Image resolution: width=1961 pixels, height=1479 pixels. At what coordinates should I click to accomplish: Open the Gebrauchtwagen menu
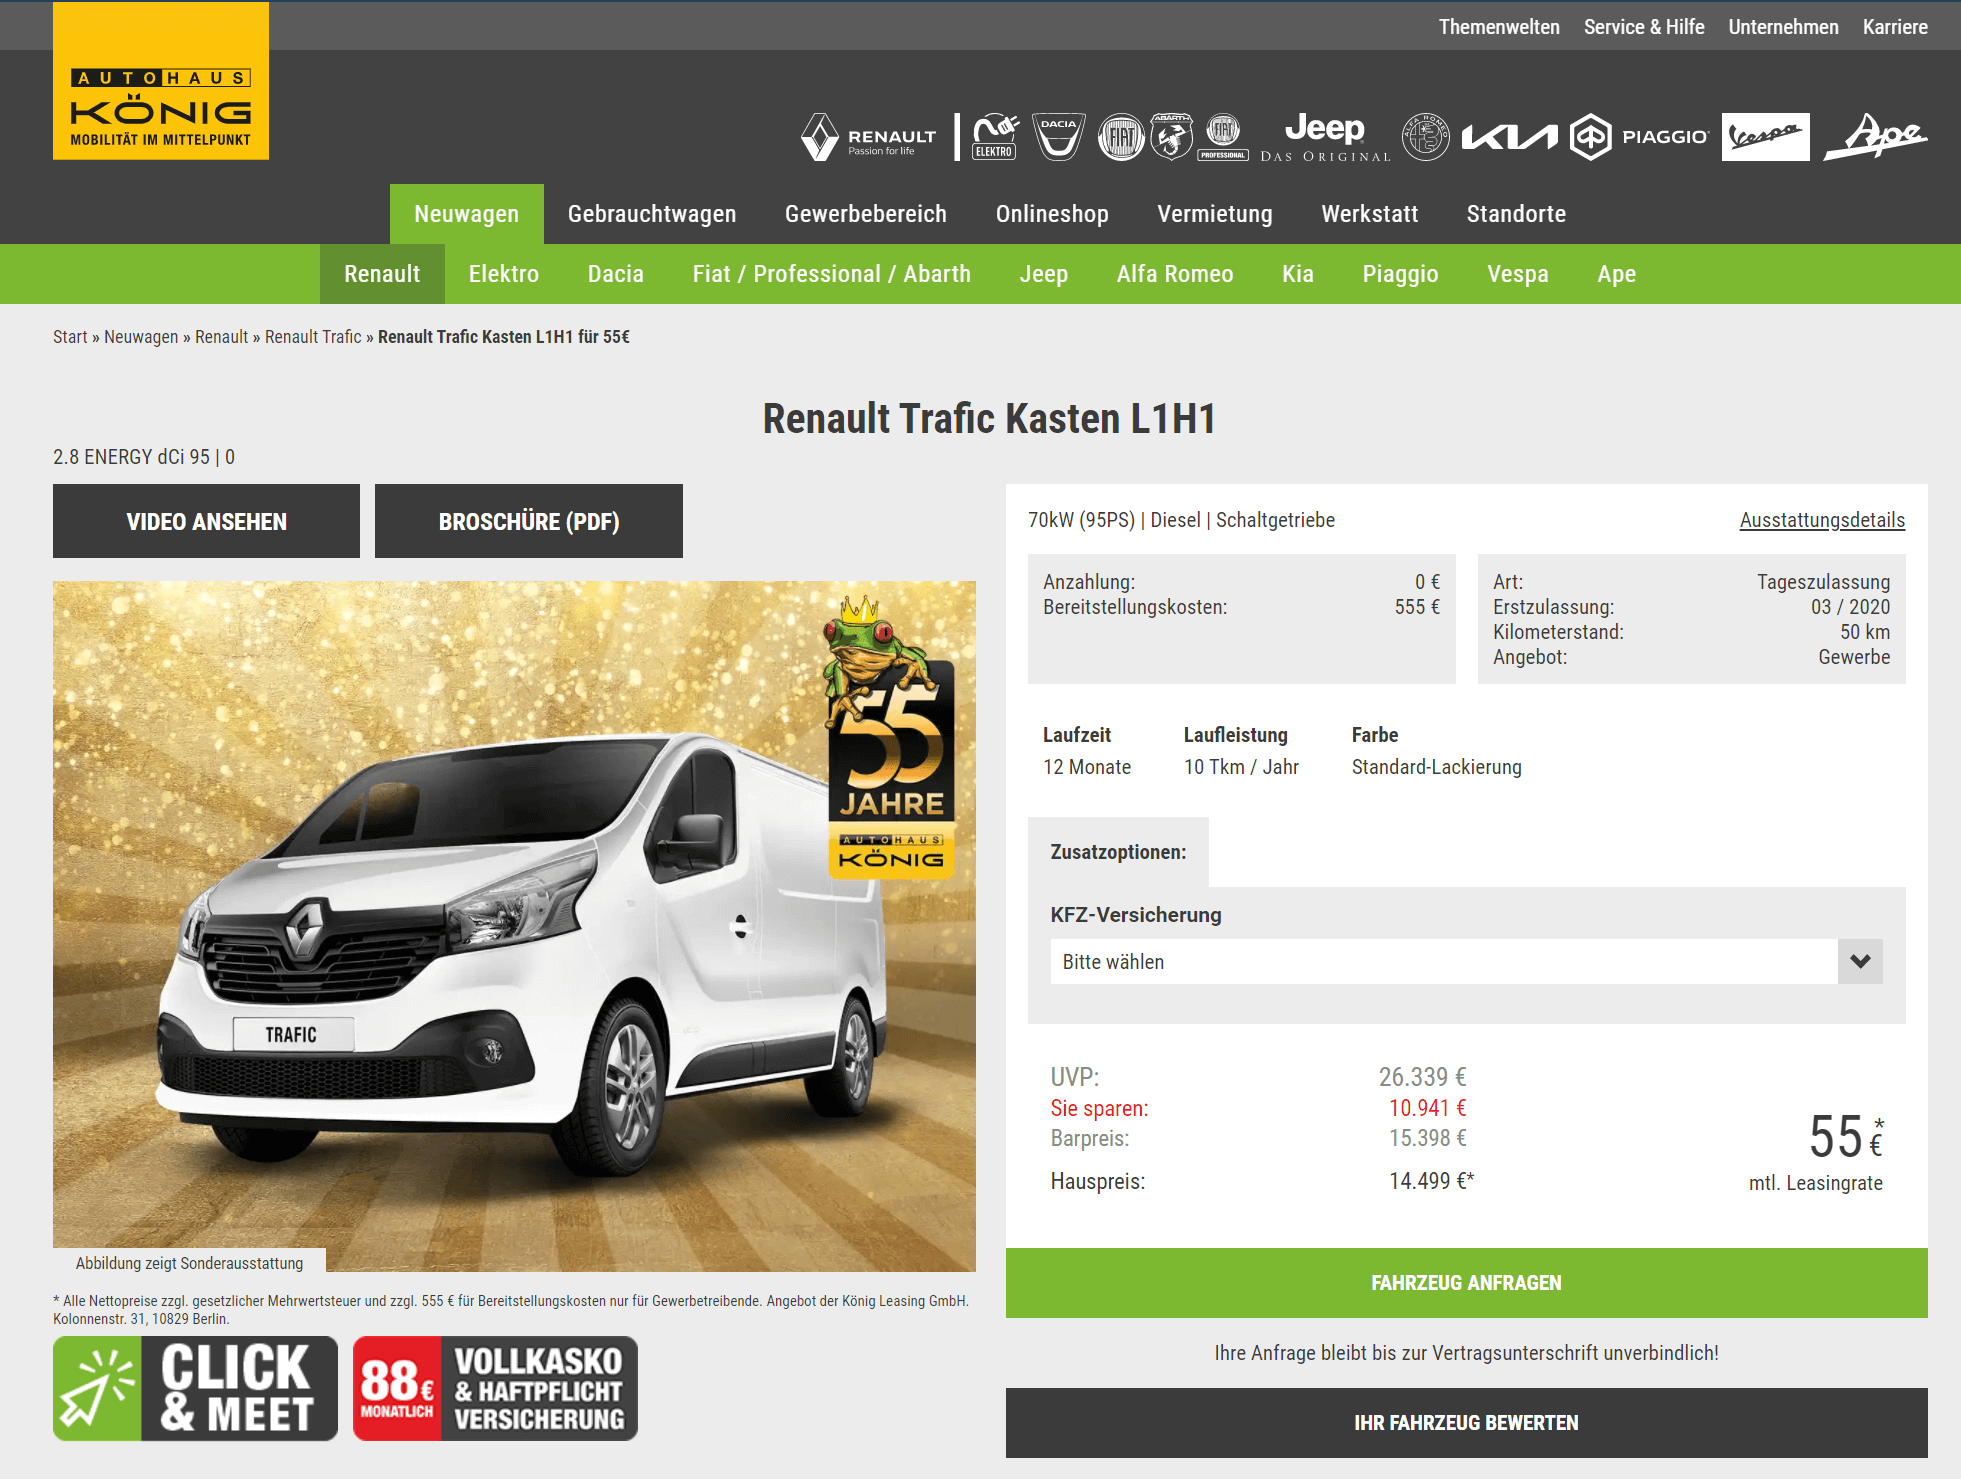click(x=652, y=214)
